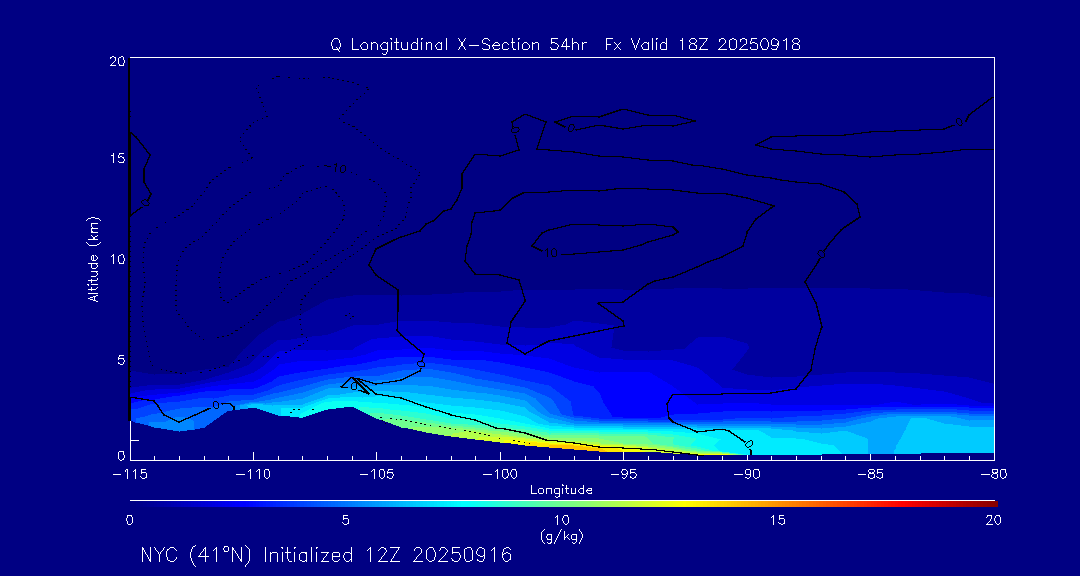Click the '(g/kg)' units label below colorbar
The image size is (1080, 576).
click(x=561, y=536)
